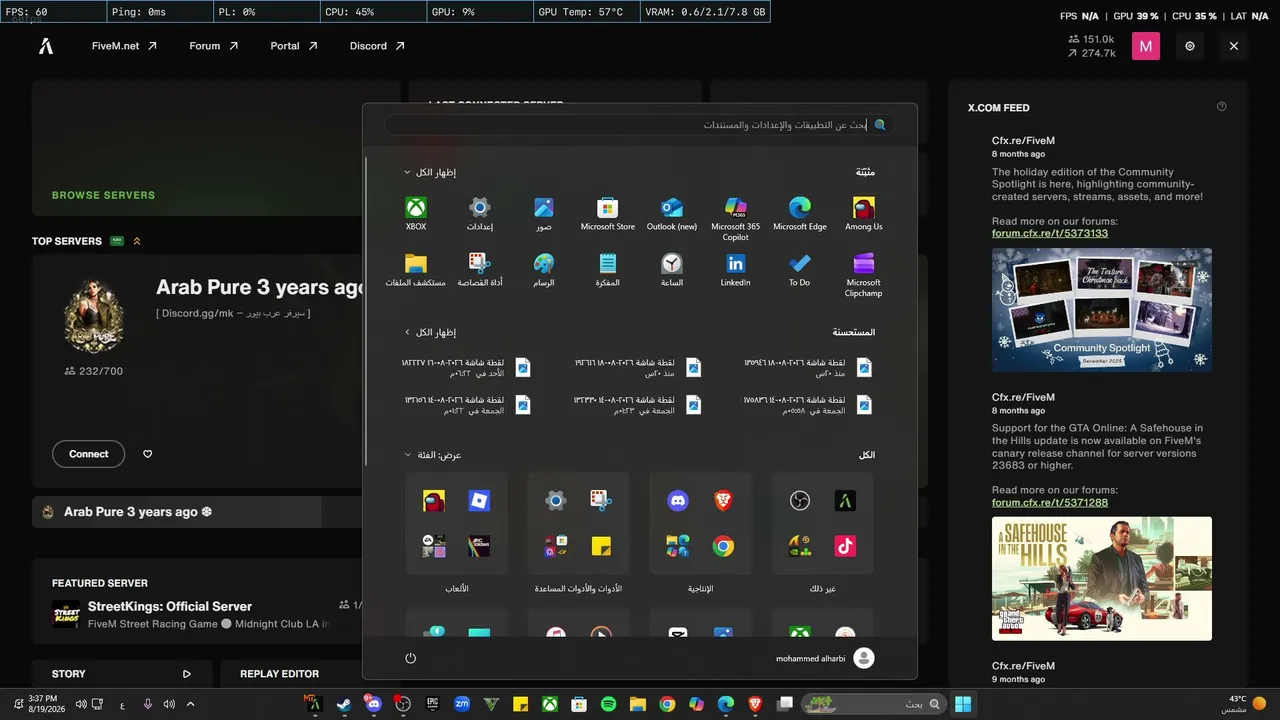This screenshot has height=720, width=1280.
Task: Expand the hidden system tray icons chevron
Action: pyautogui.click(x=191, y=705)
